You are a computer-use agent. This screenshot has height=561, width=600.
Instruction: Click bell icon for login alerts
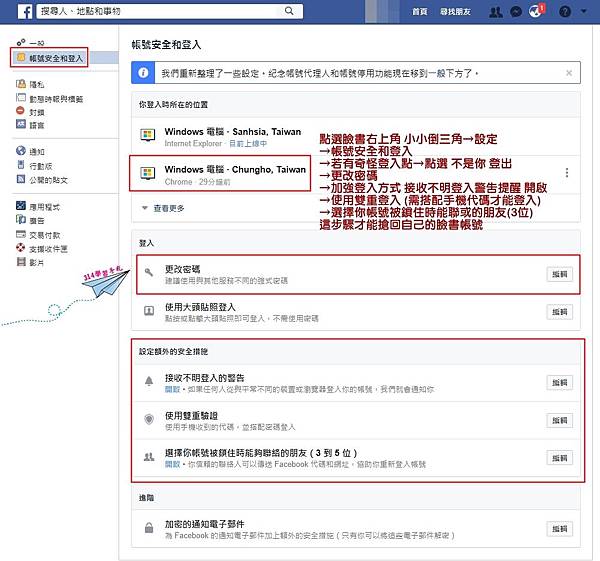149,381
